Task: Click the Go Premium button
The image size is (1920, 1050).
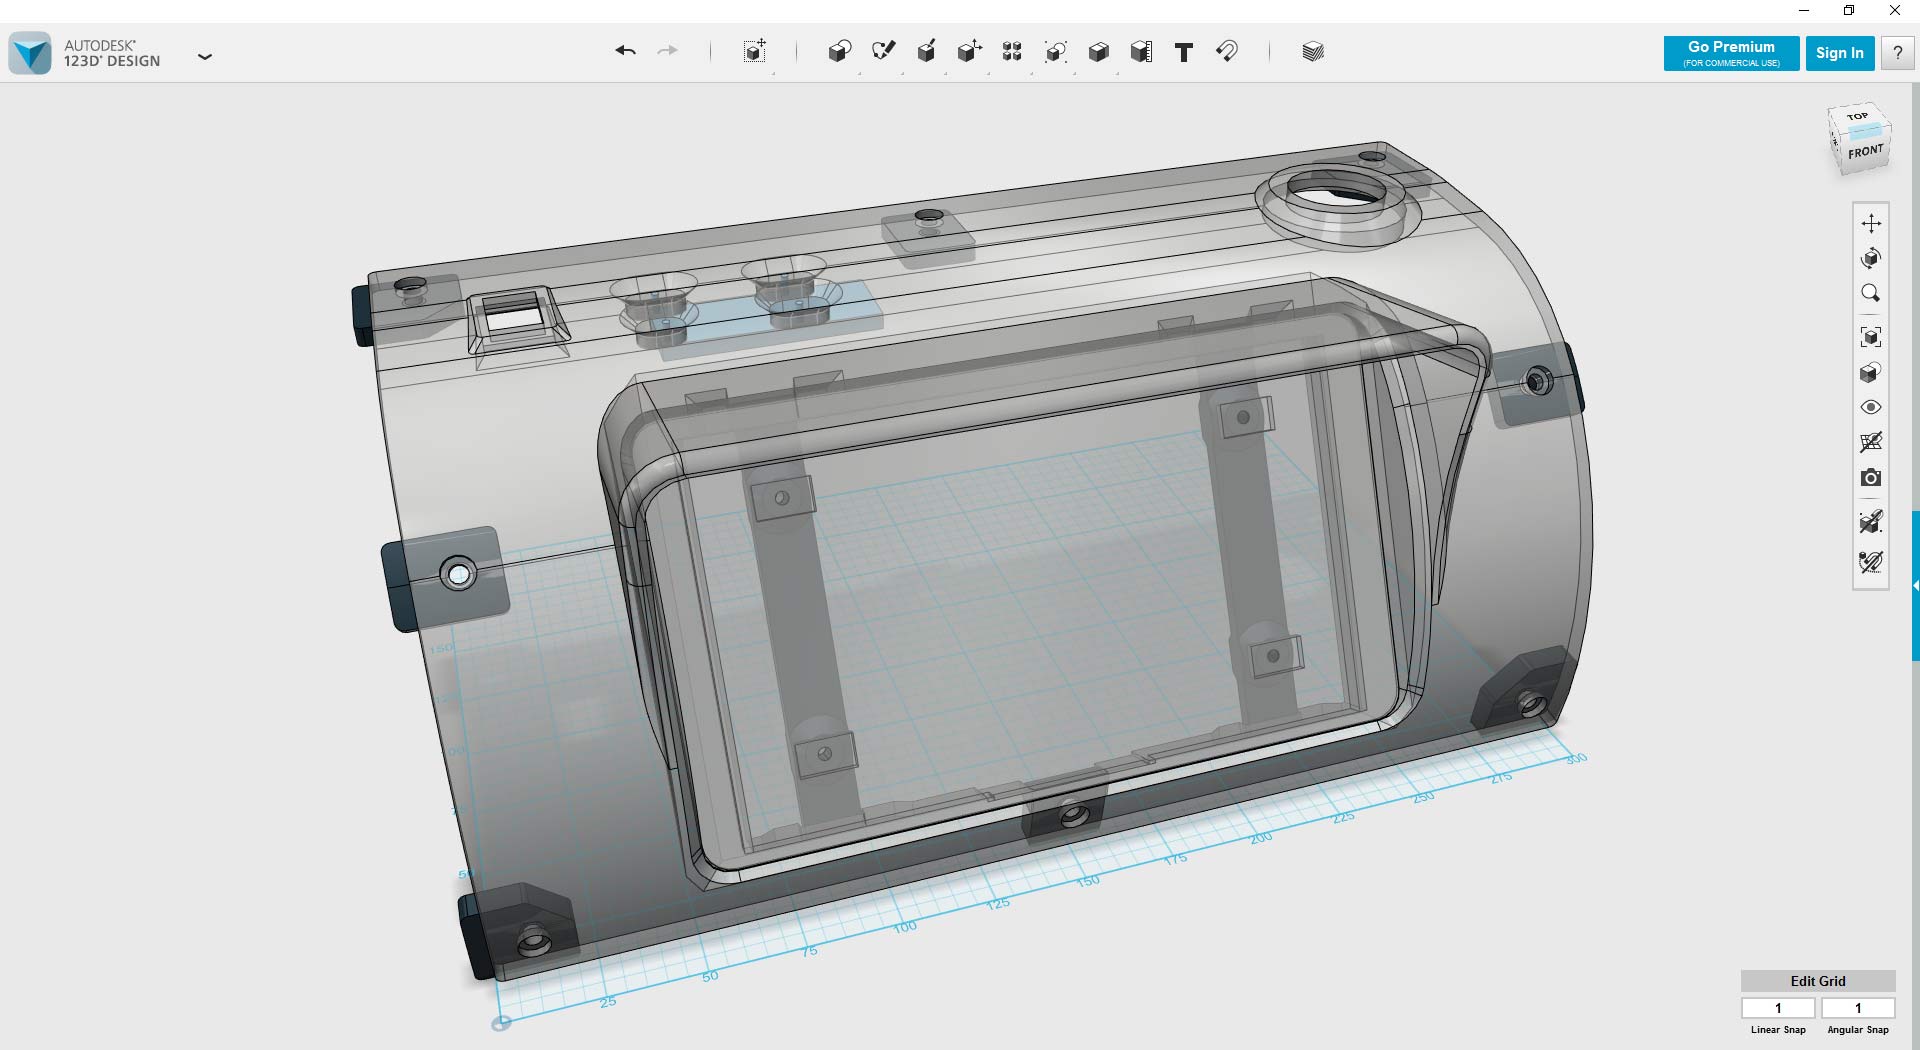Action: (1730, 52)
